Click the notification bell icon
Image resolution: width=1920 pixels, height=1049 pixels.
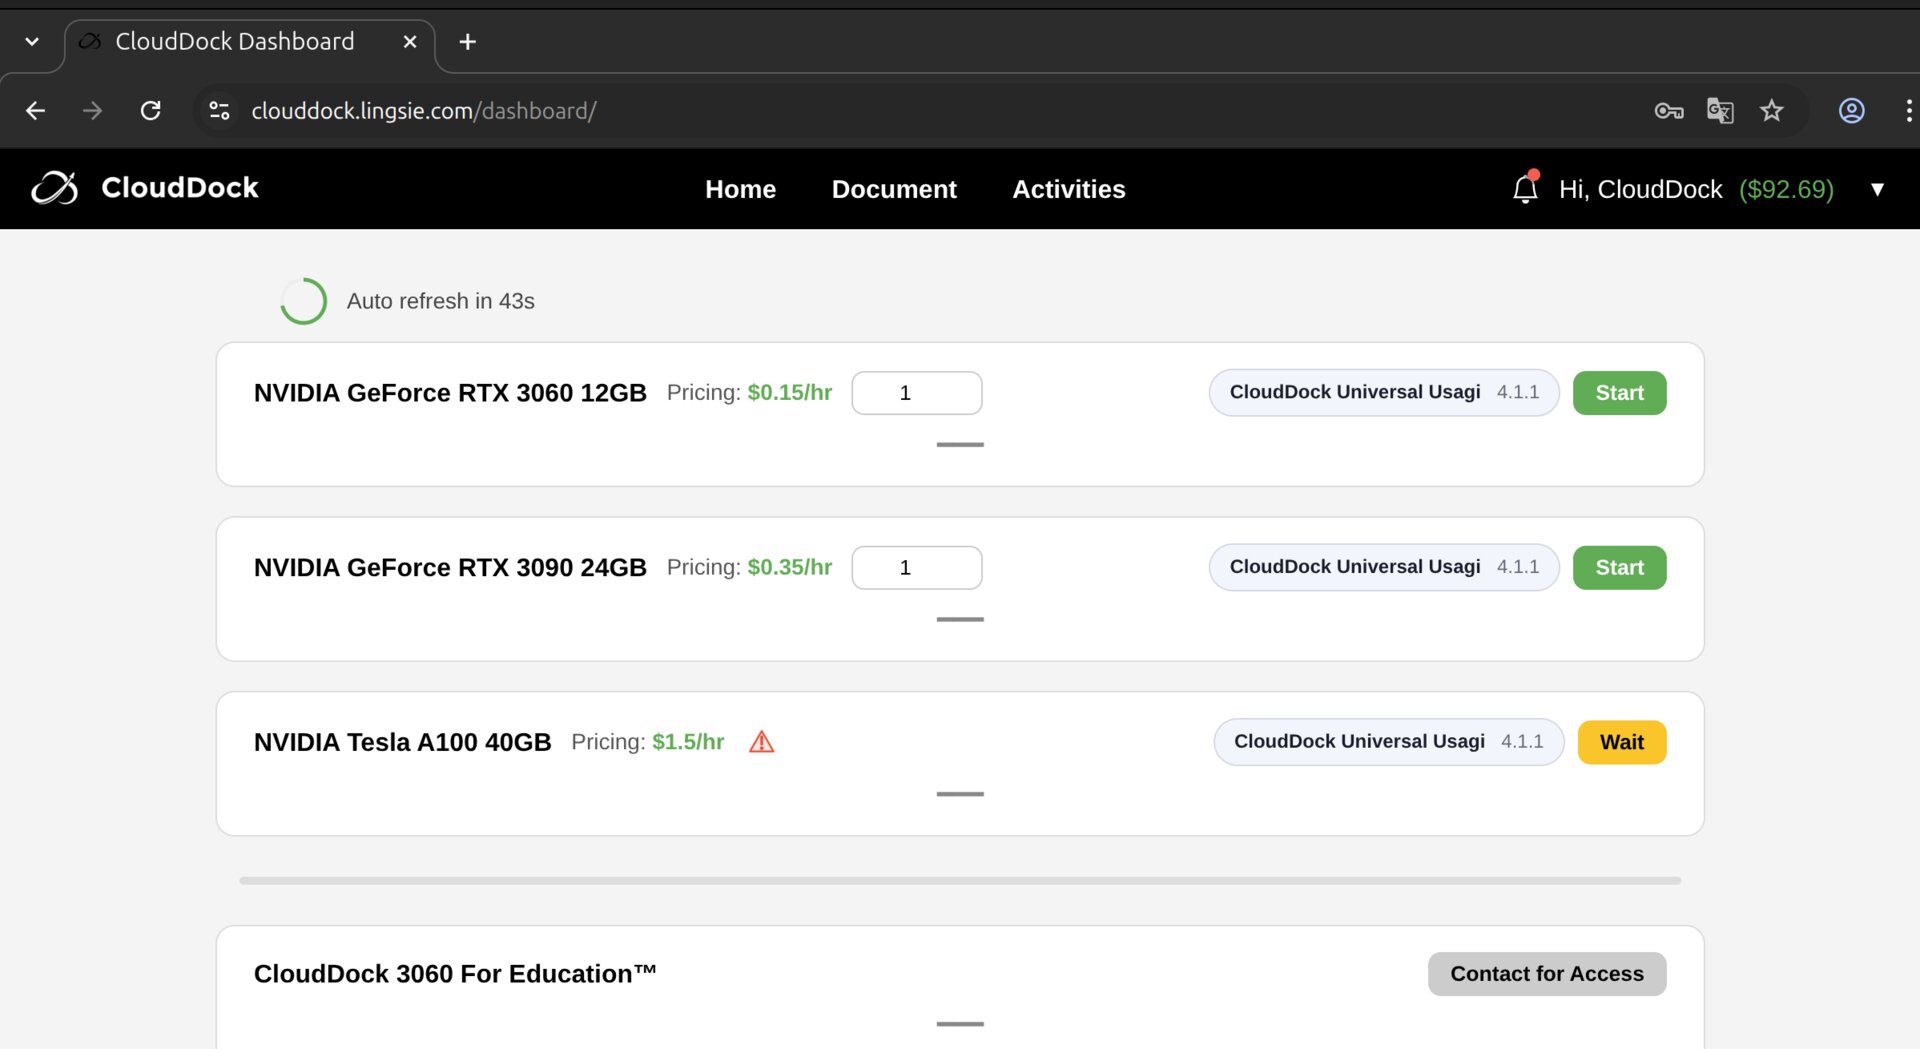[1525, 189]
